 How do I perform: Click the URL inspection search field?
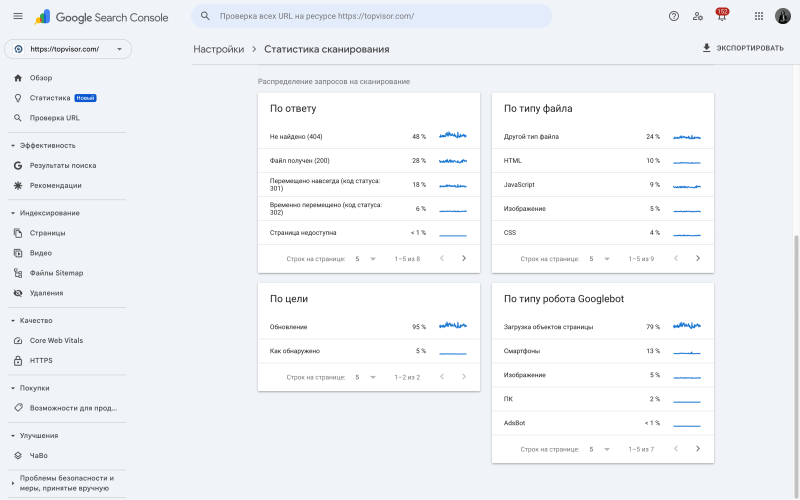pyautogui.click(x=370, y=16)
